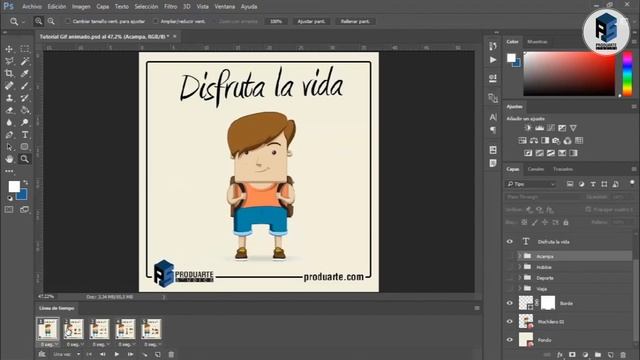
Task: Expand the Acampa layer group
Action: (520, 256)
